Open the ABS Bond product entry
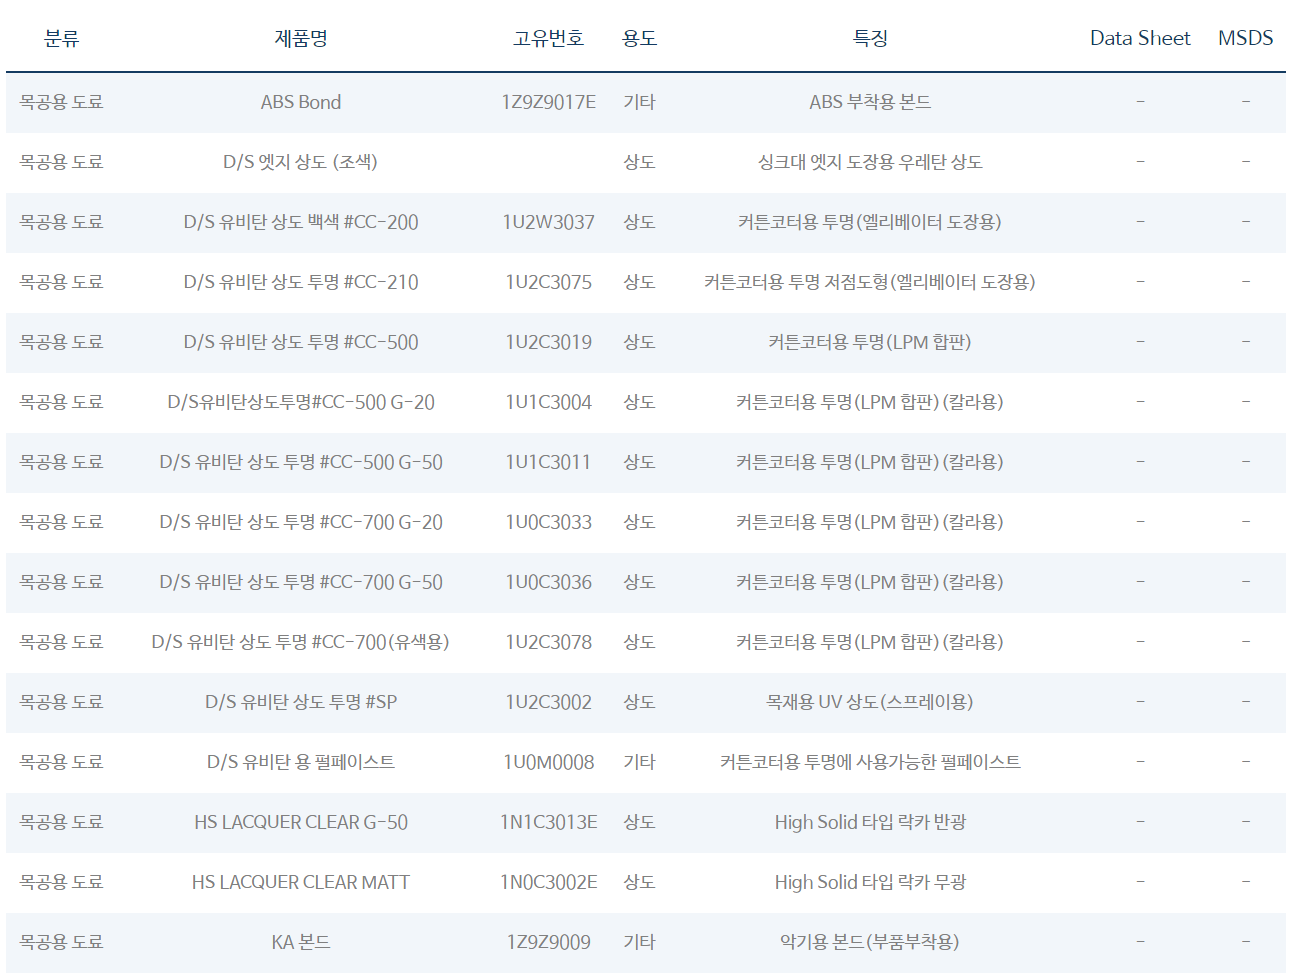This screenshot has width=1291, height=973. point(301,102)
